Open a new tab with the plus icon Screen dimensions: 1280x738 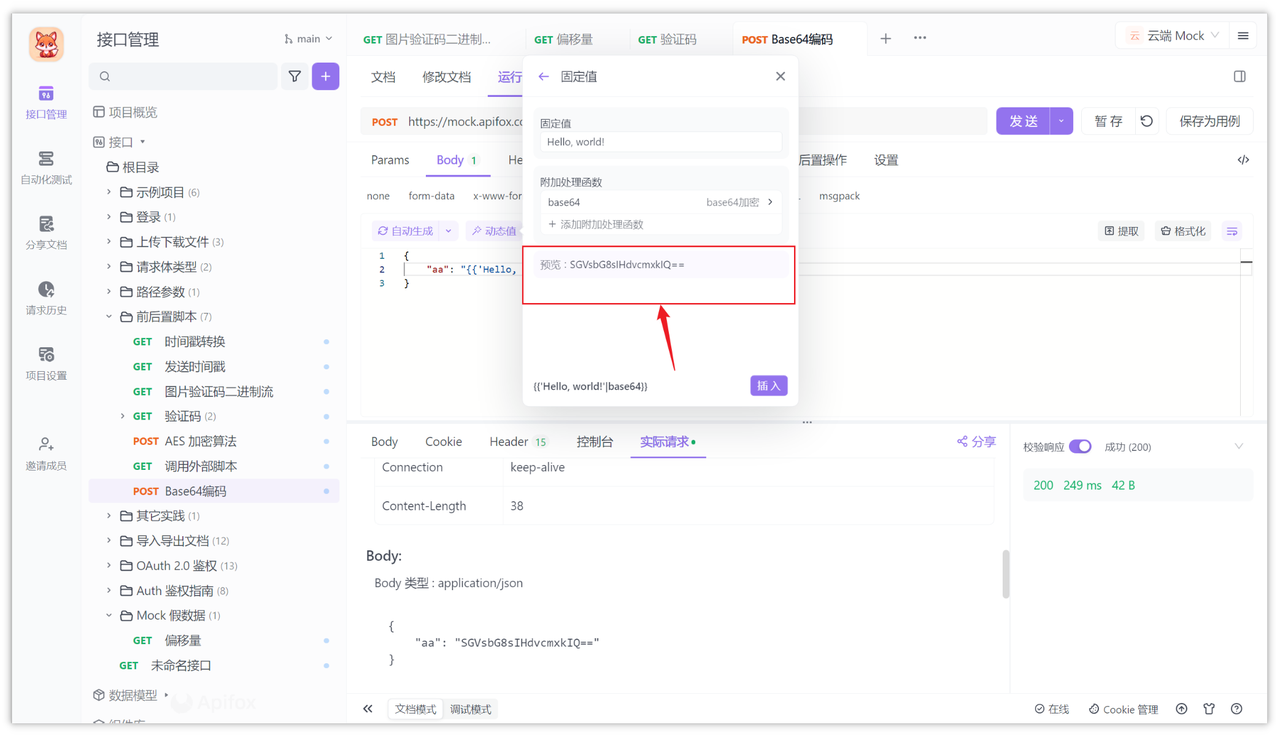[885, 38]
